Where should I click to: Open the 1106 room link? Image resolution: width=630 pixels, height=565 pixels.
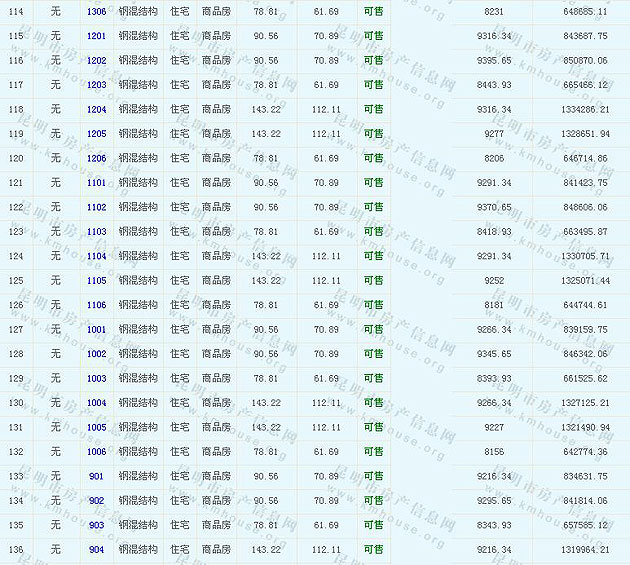96,305
